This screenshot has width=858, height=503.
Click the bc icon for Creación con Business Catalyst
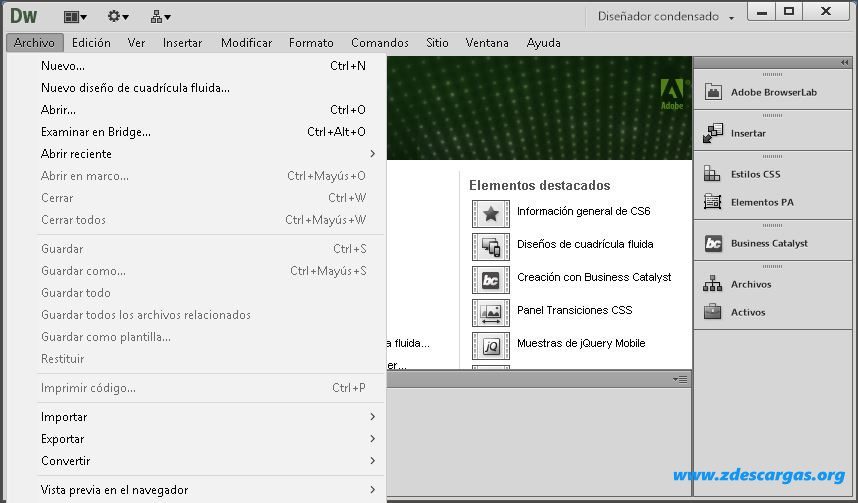(491, 280)
